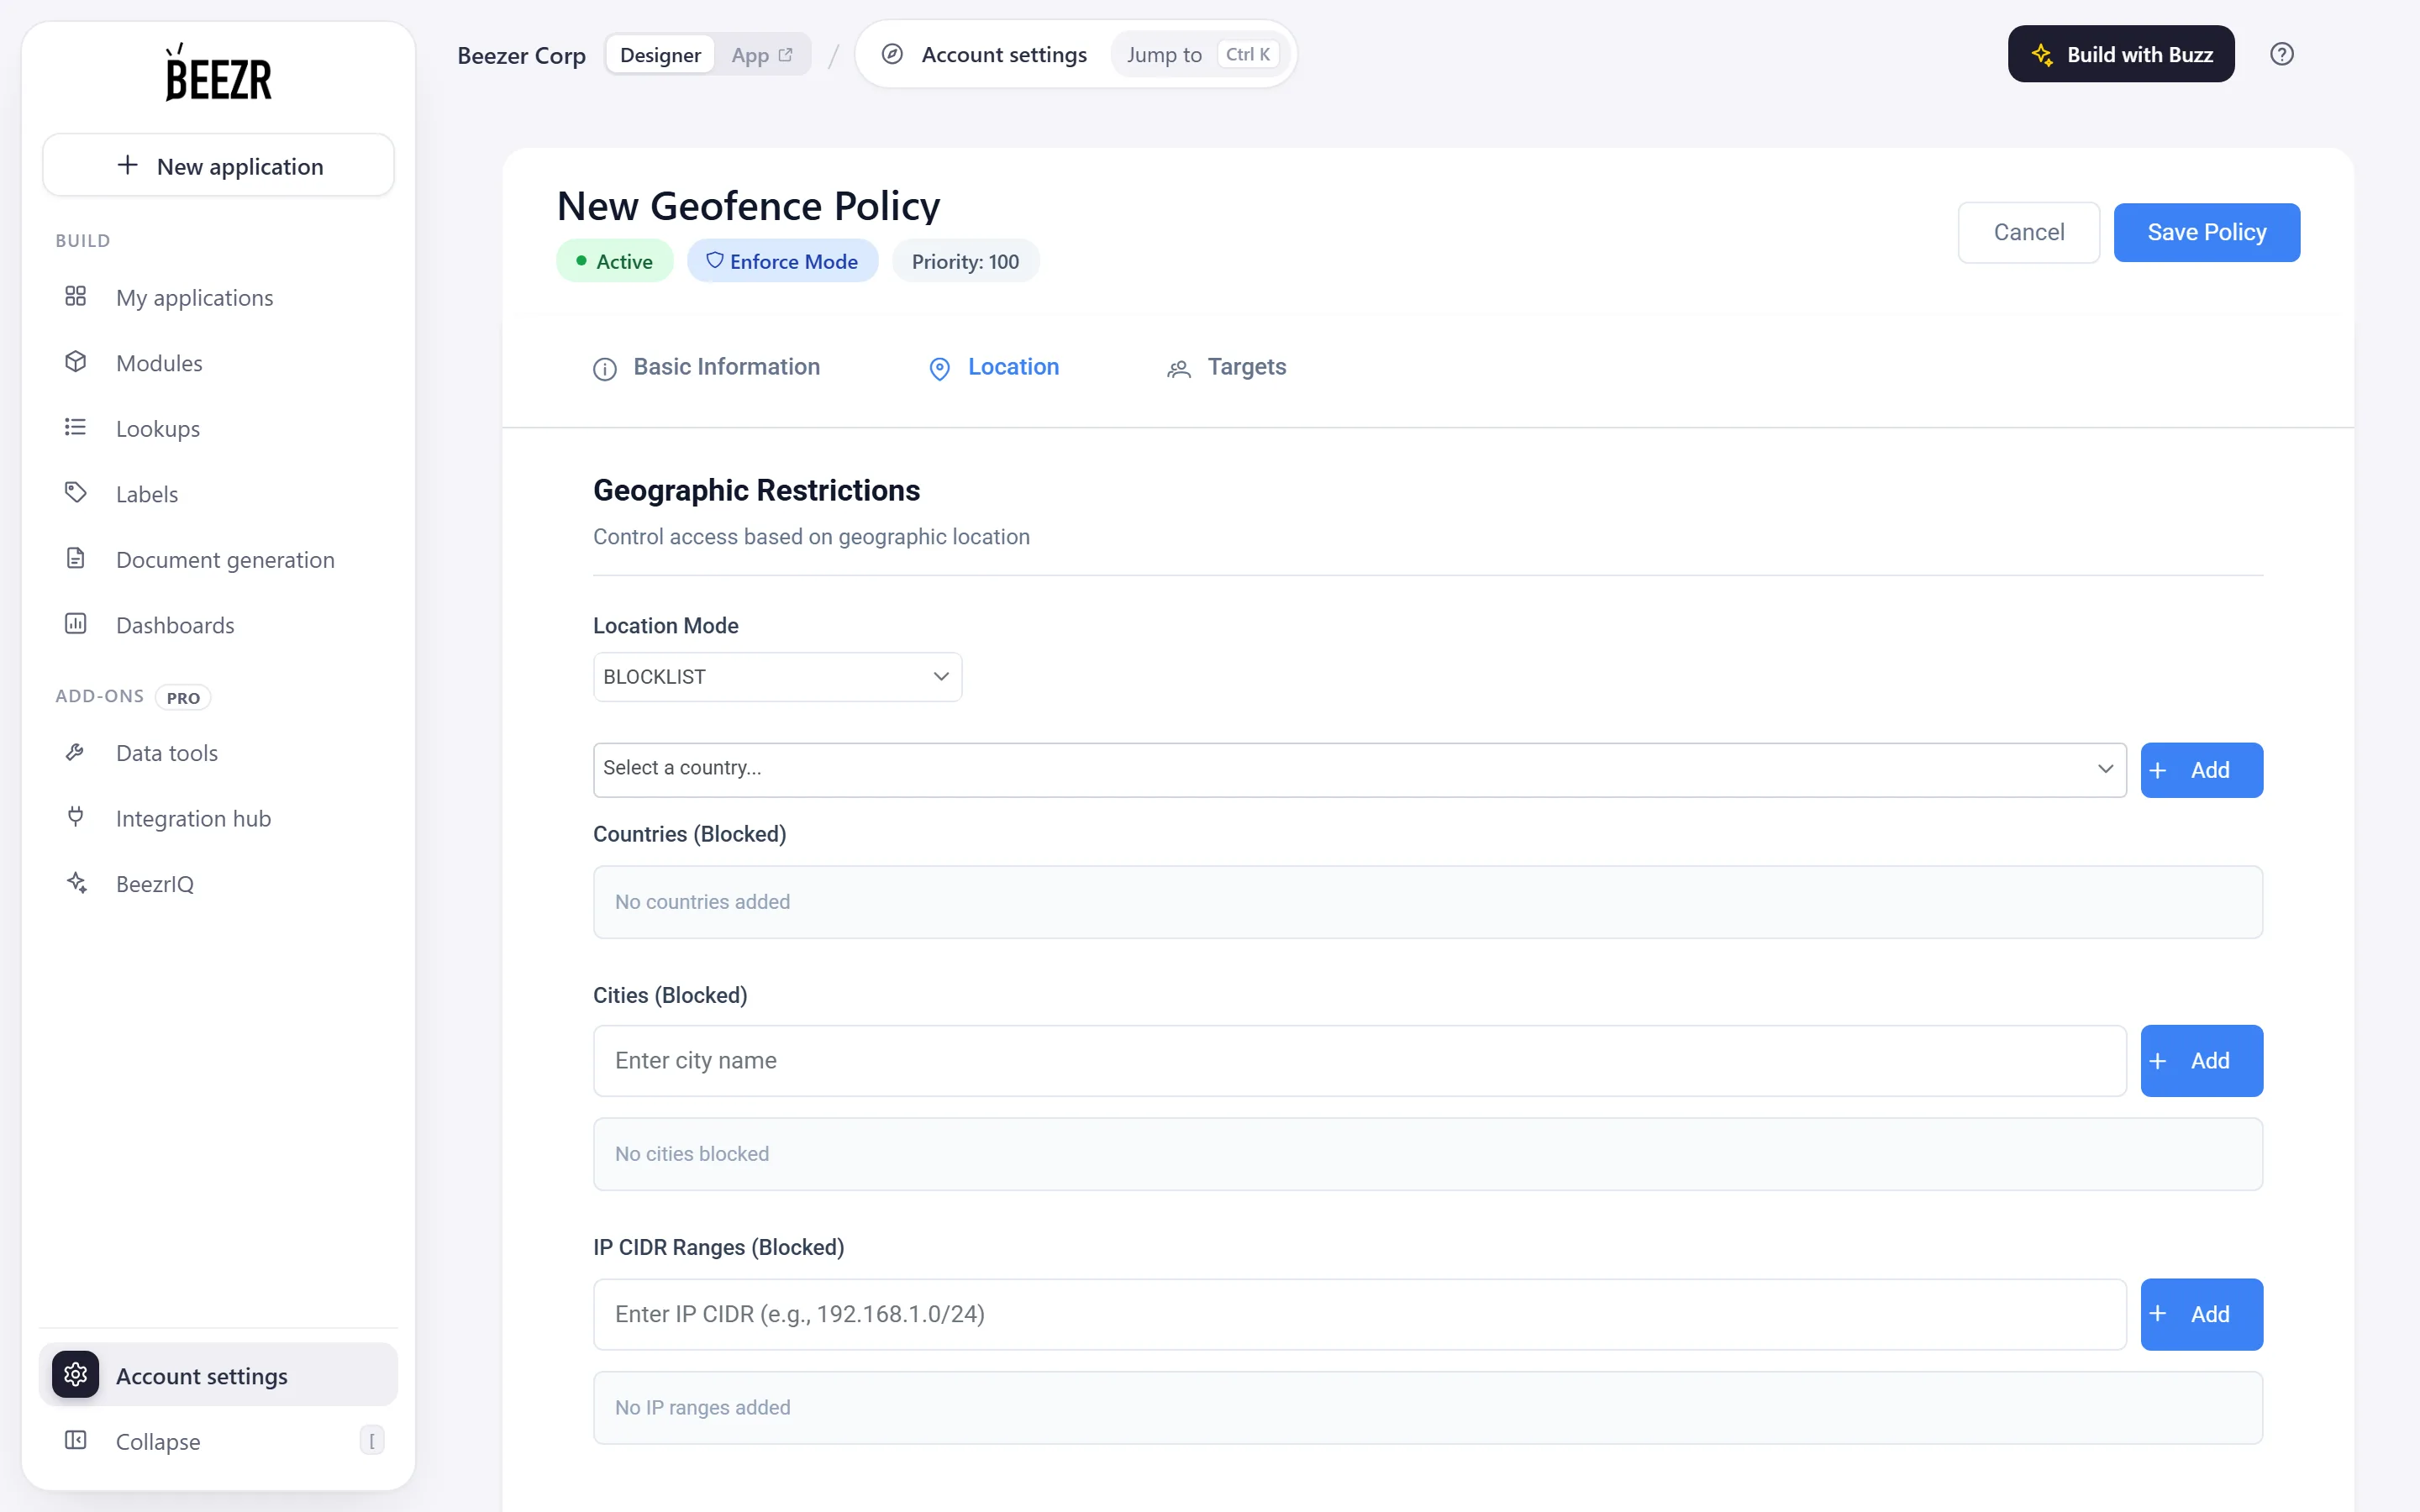Click the Collapse sidebar panel icon
Screen dimensions: 2420x1512
click(x=75, y=1441)
